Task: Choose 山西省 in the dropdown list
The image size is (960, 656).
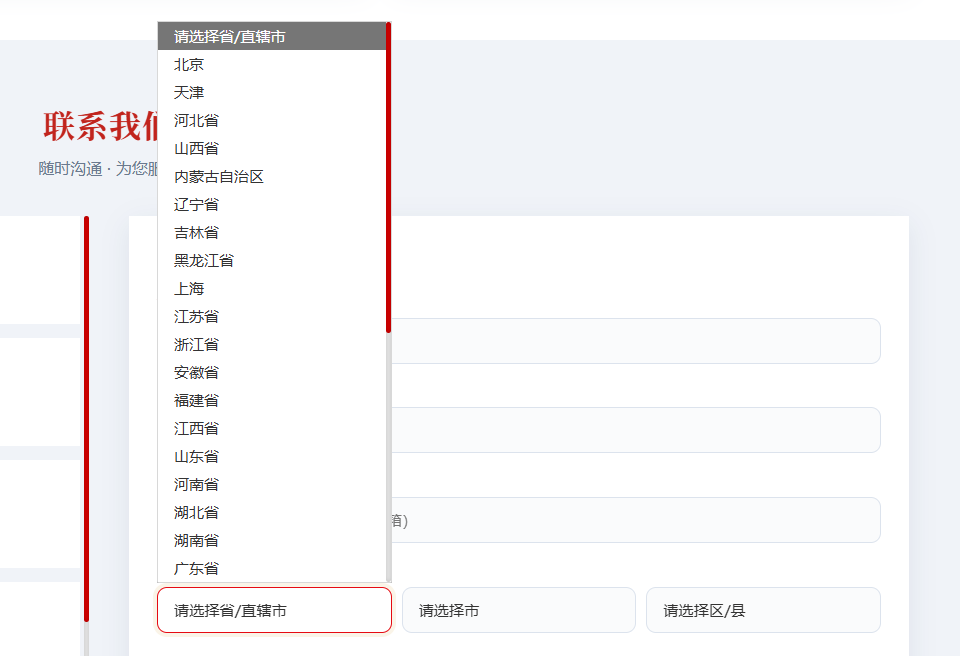Action: (272, 149)
